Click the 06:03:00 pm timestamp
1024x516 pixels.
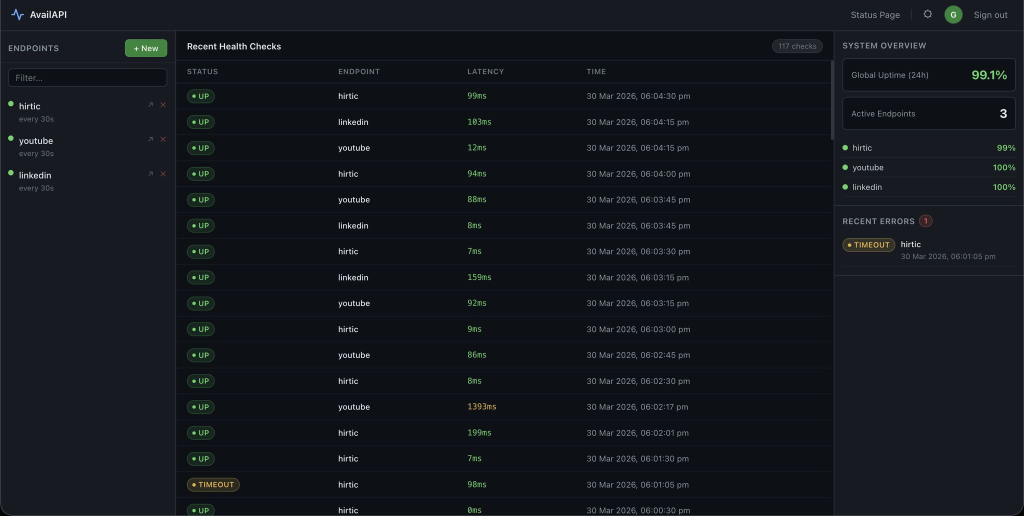638,329
